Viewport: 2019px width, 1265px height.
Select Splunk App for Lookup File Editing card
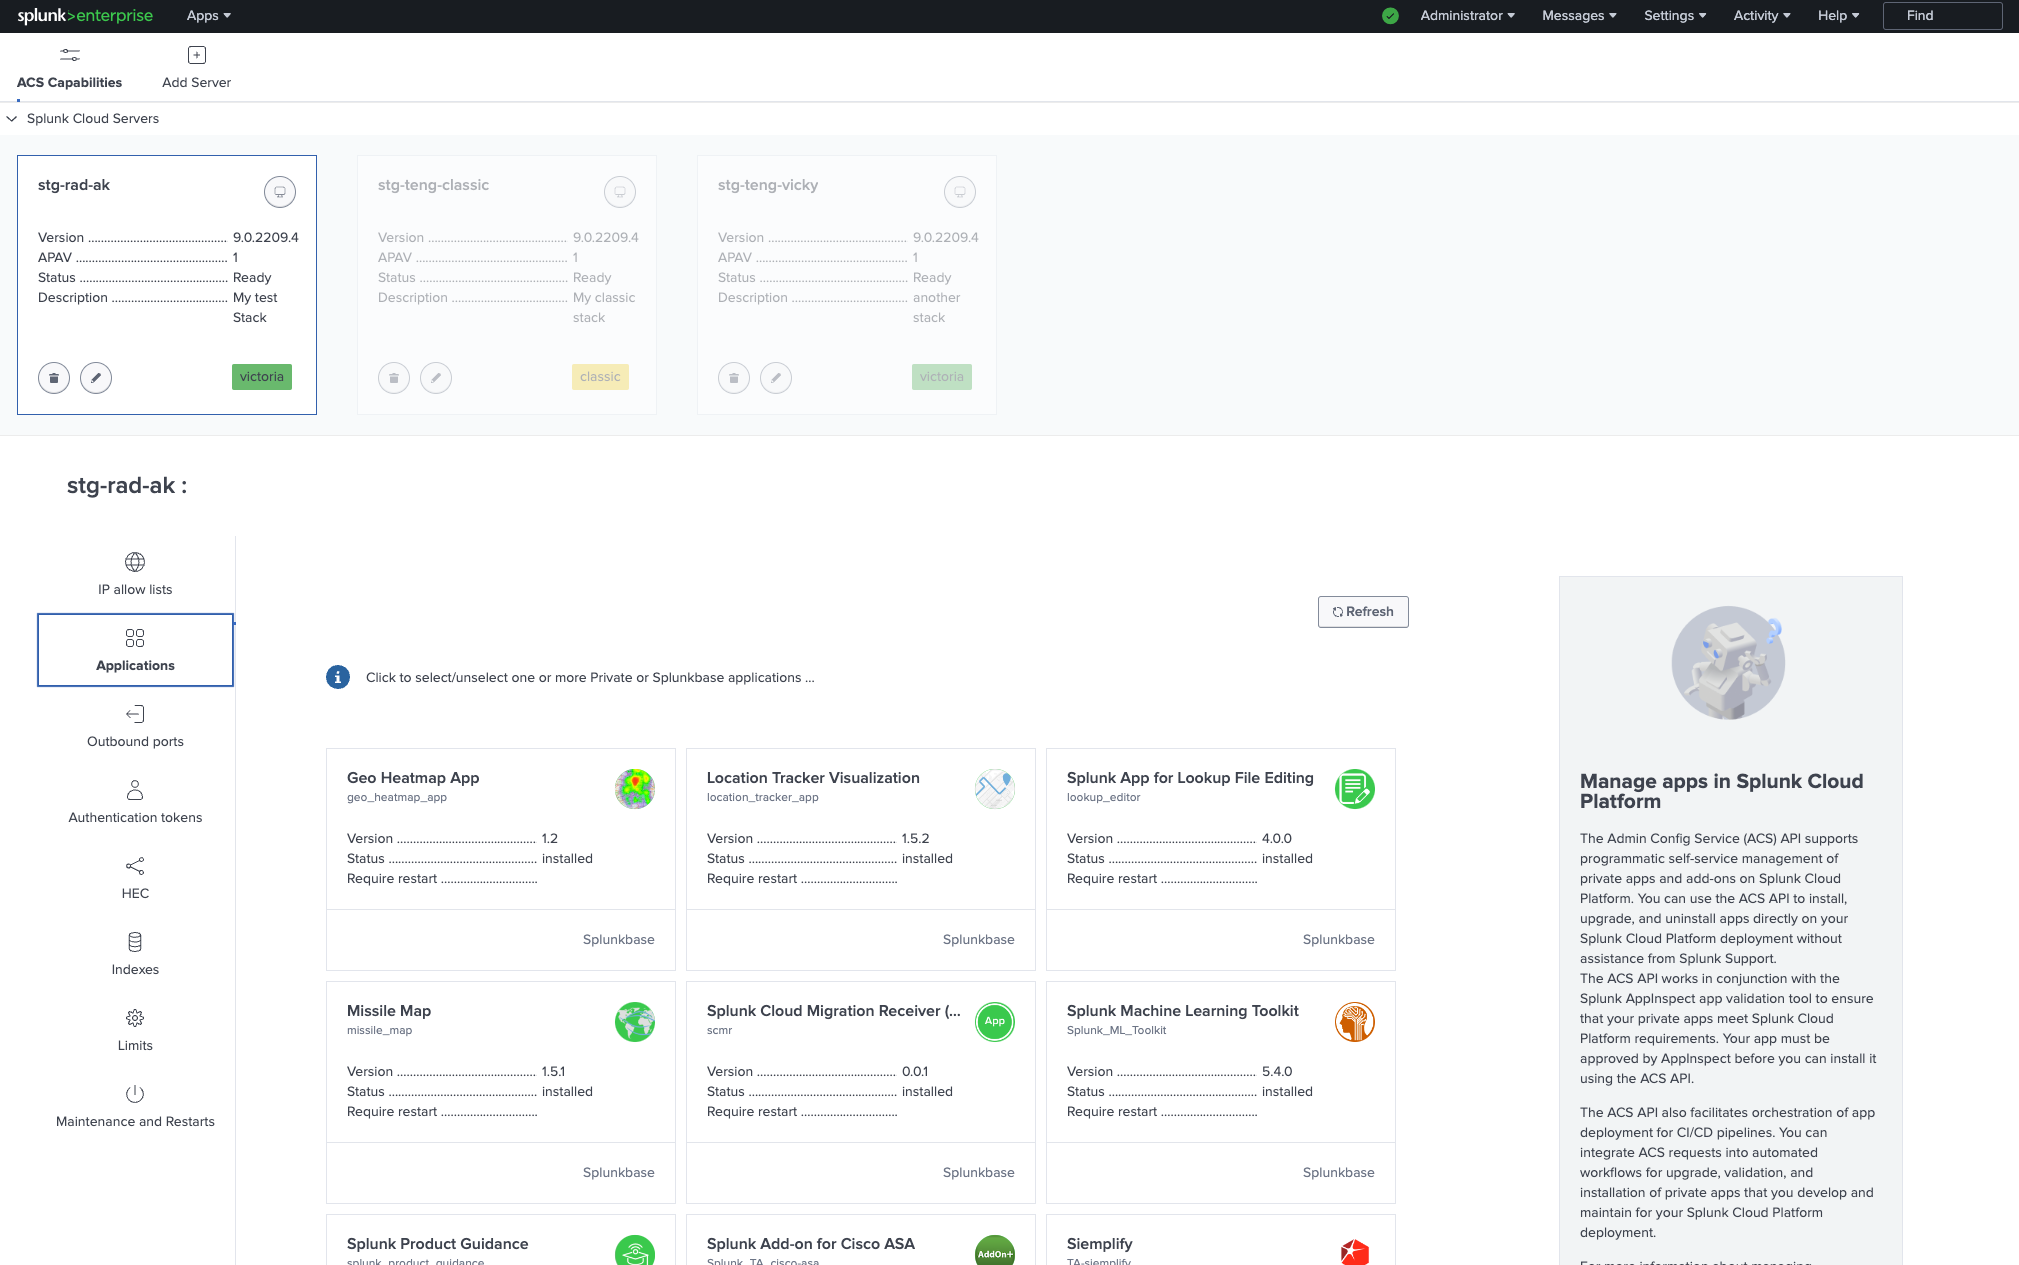pos(1221,859)
